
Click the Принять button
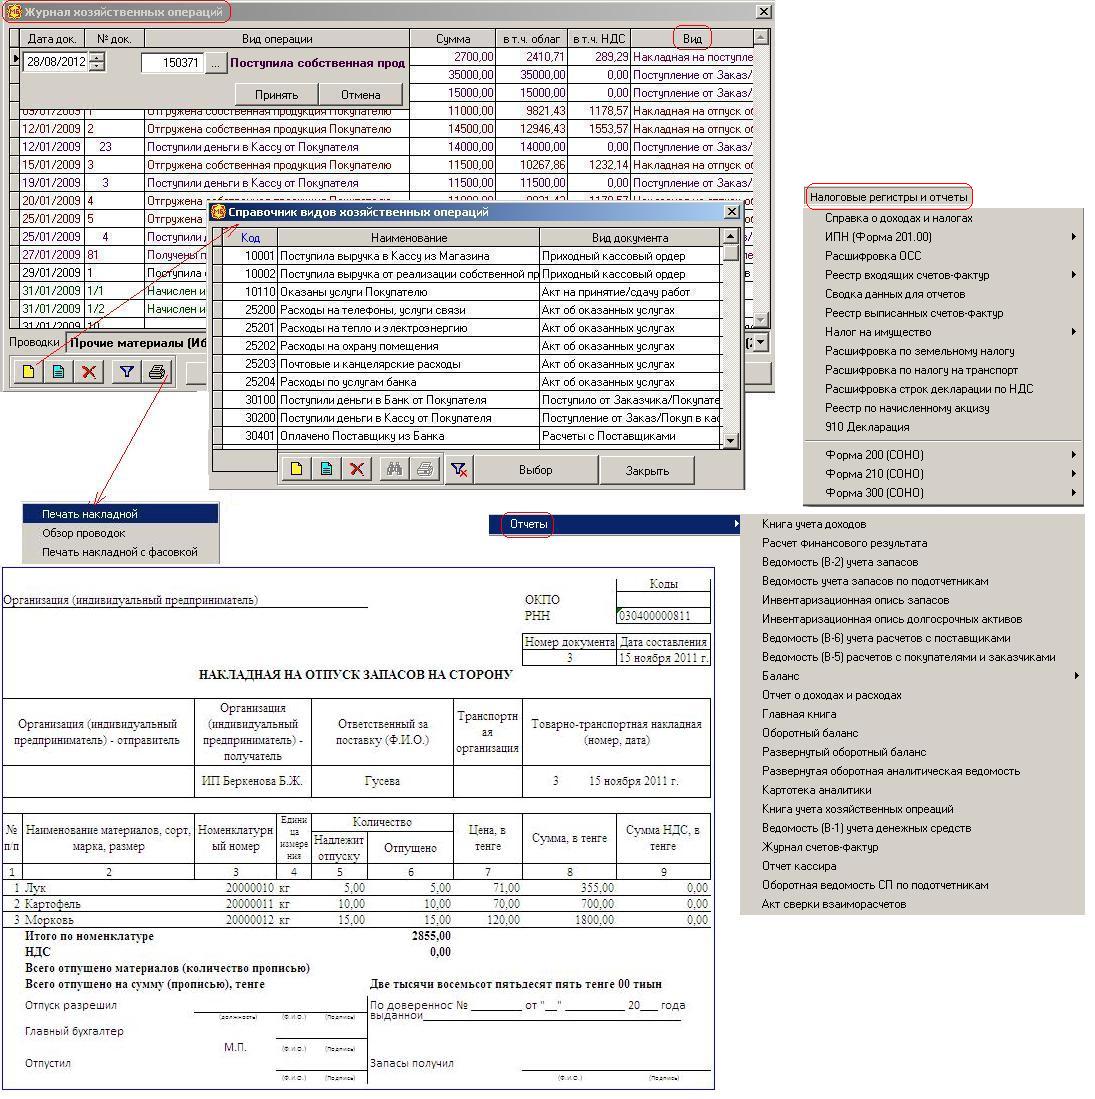[x=276, y=95]
